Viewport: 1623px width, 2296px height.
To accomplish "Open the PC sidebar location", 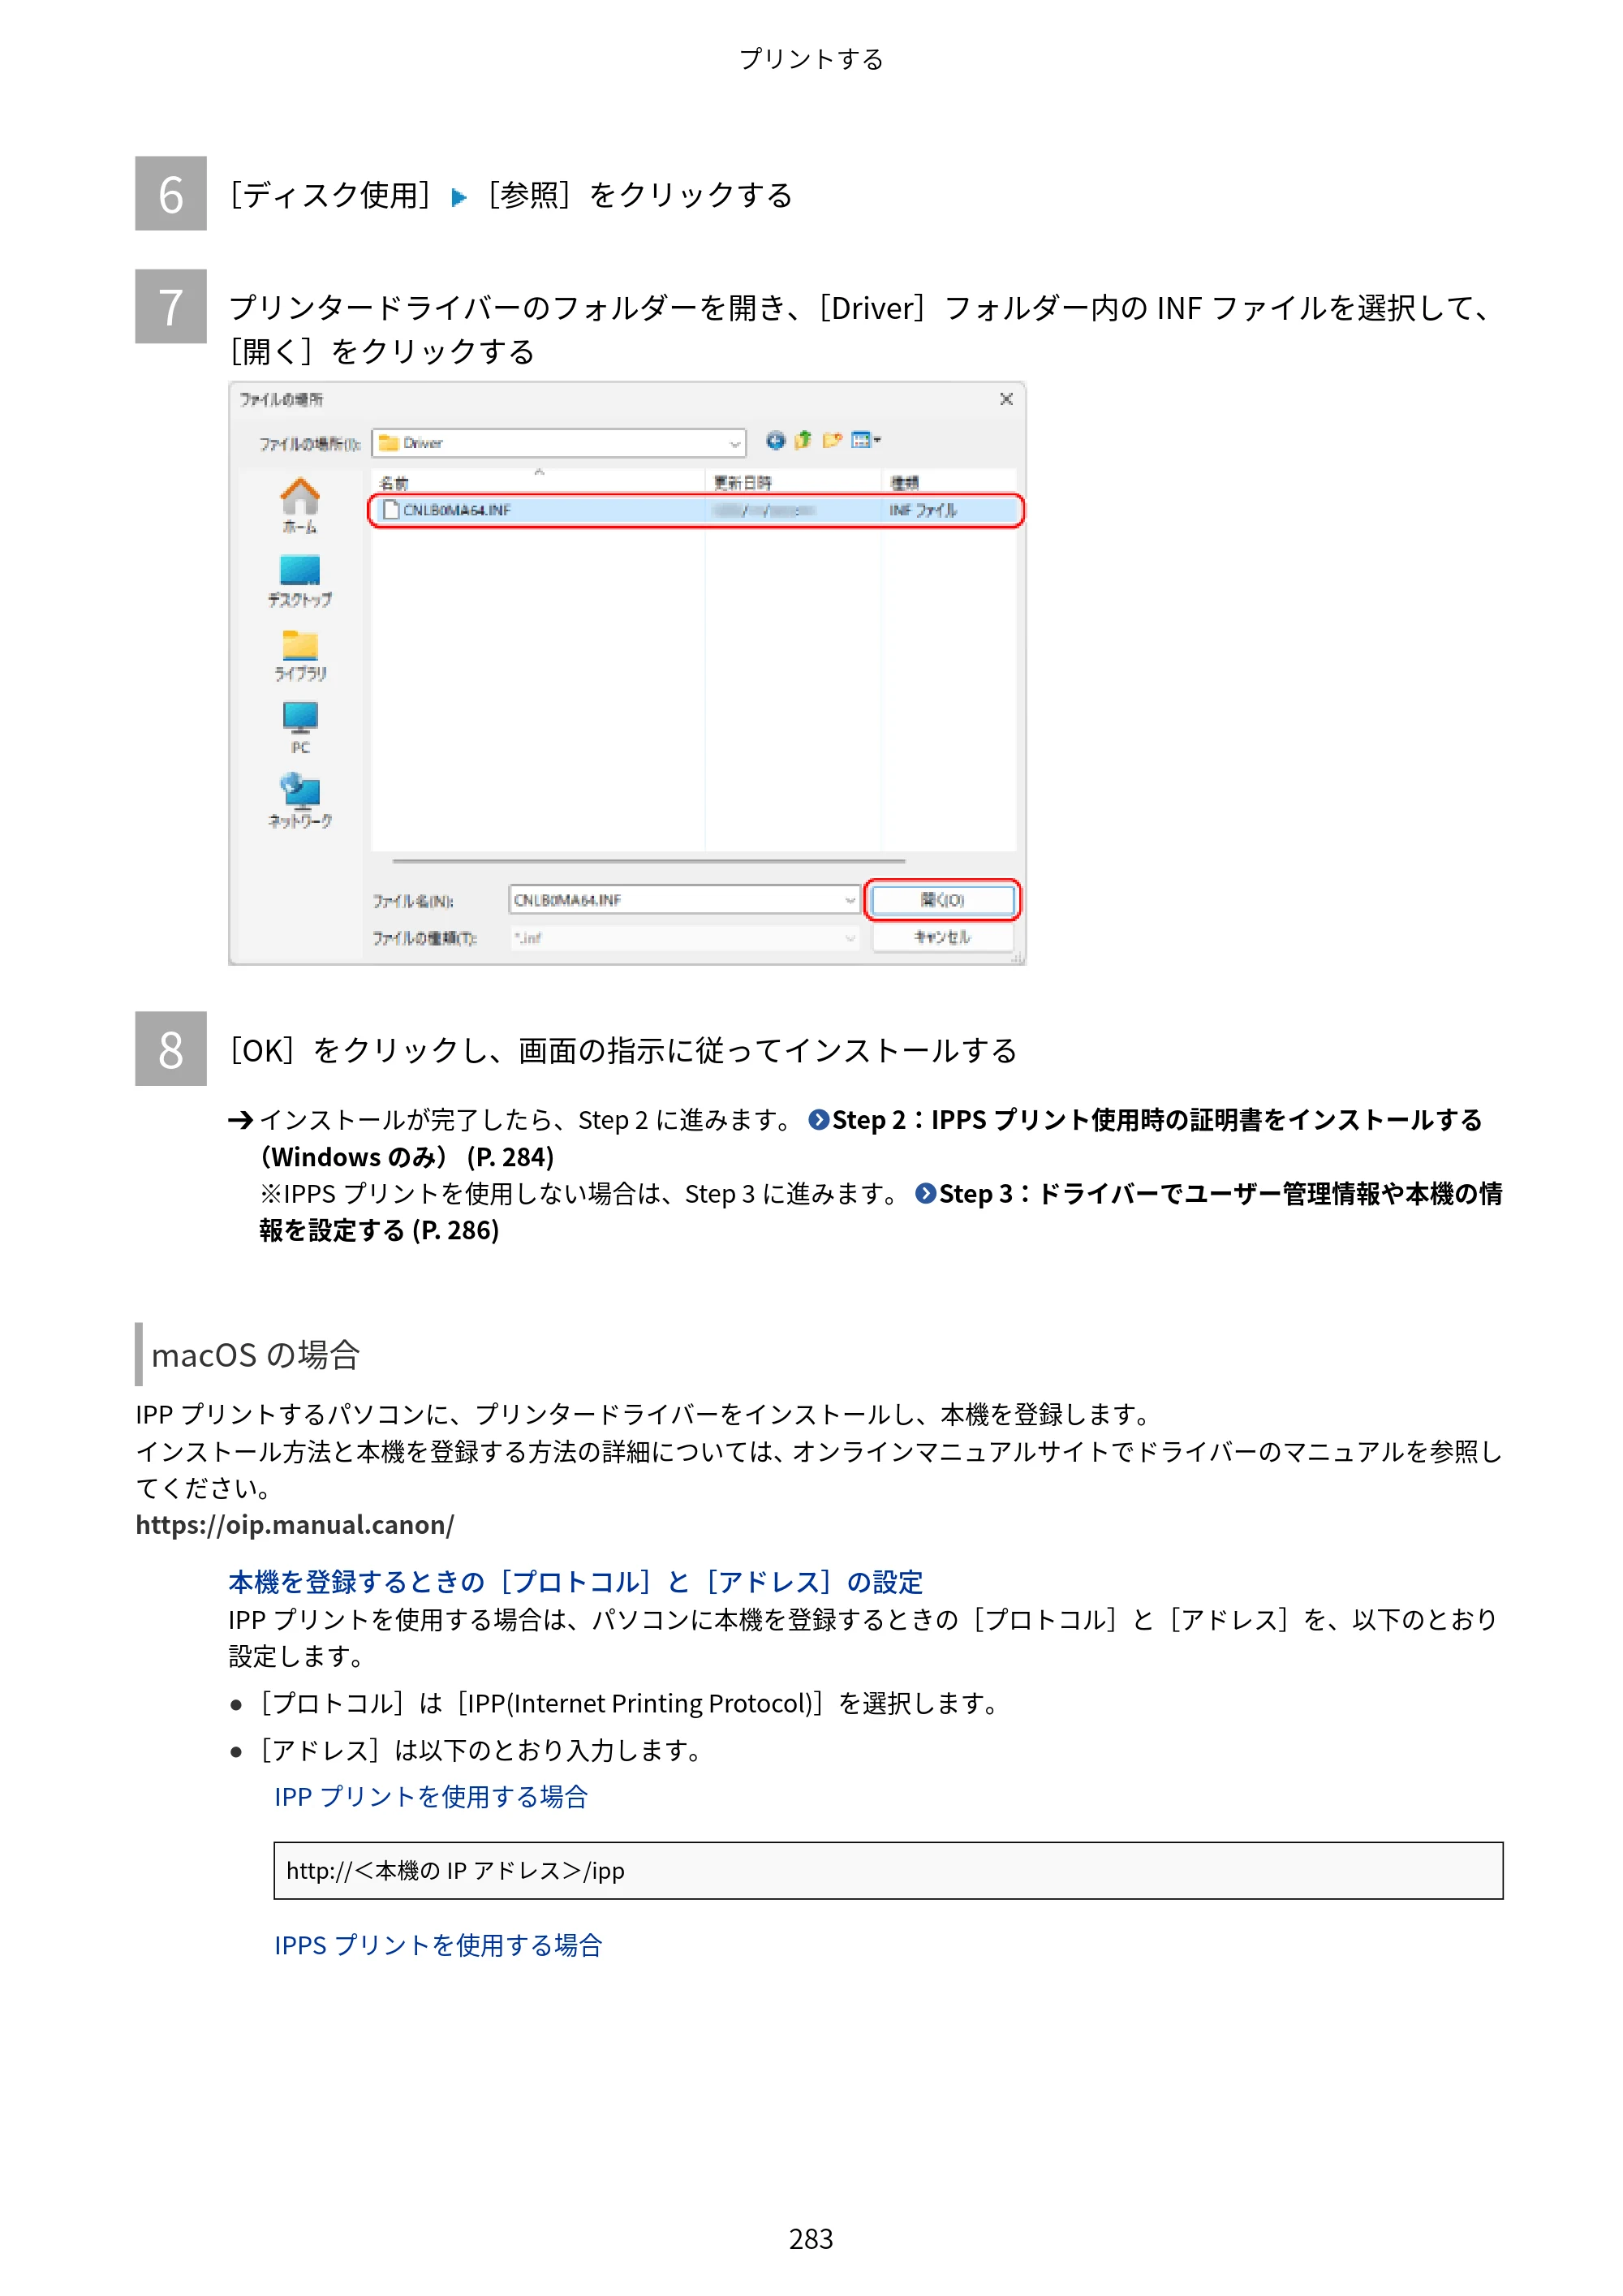I will [299, 727].
